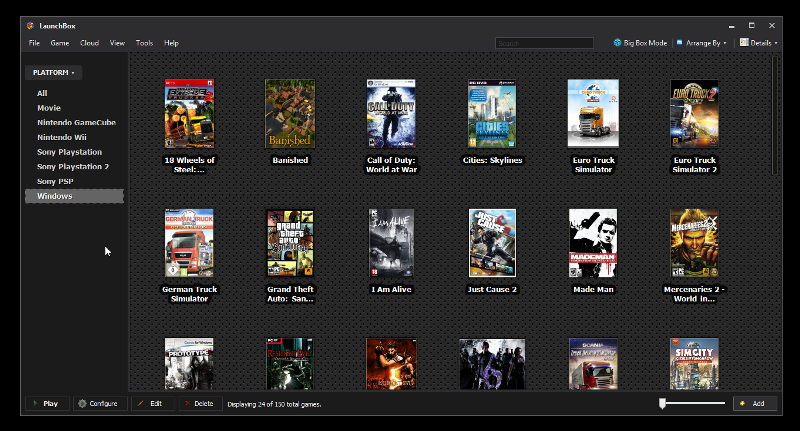Screen dimensions: 800x431
Task: Select Movie platform
Action: point(49,108)
